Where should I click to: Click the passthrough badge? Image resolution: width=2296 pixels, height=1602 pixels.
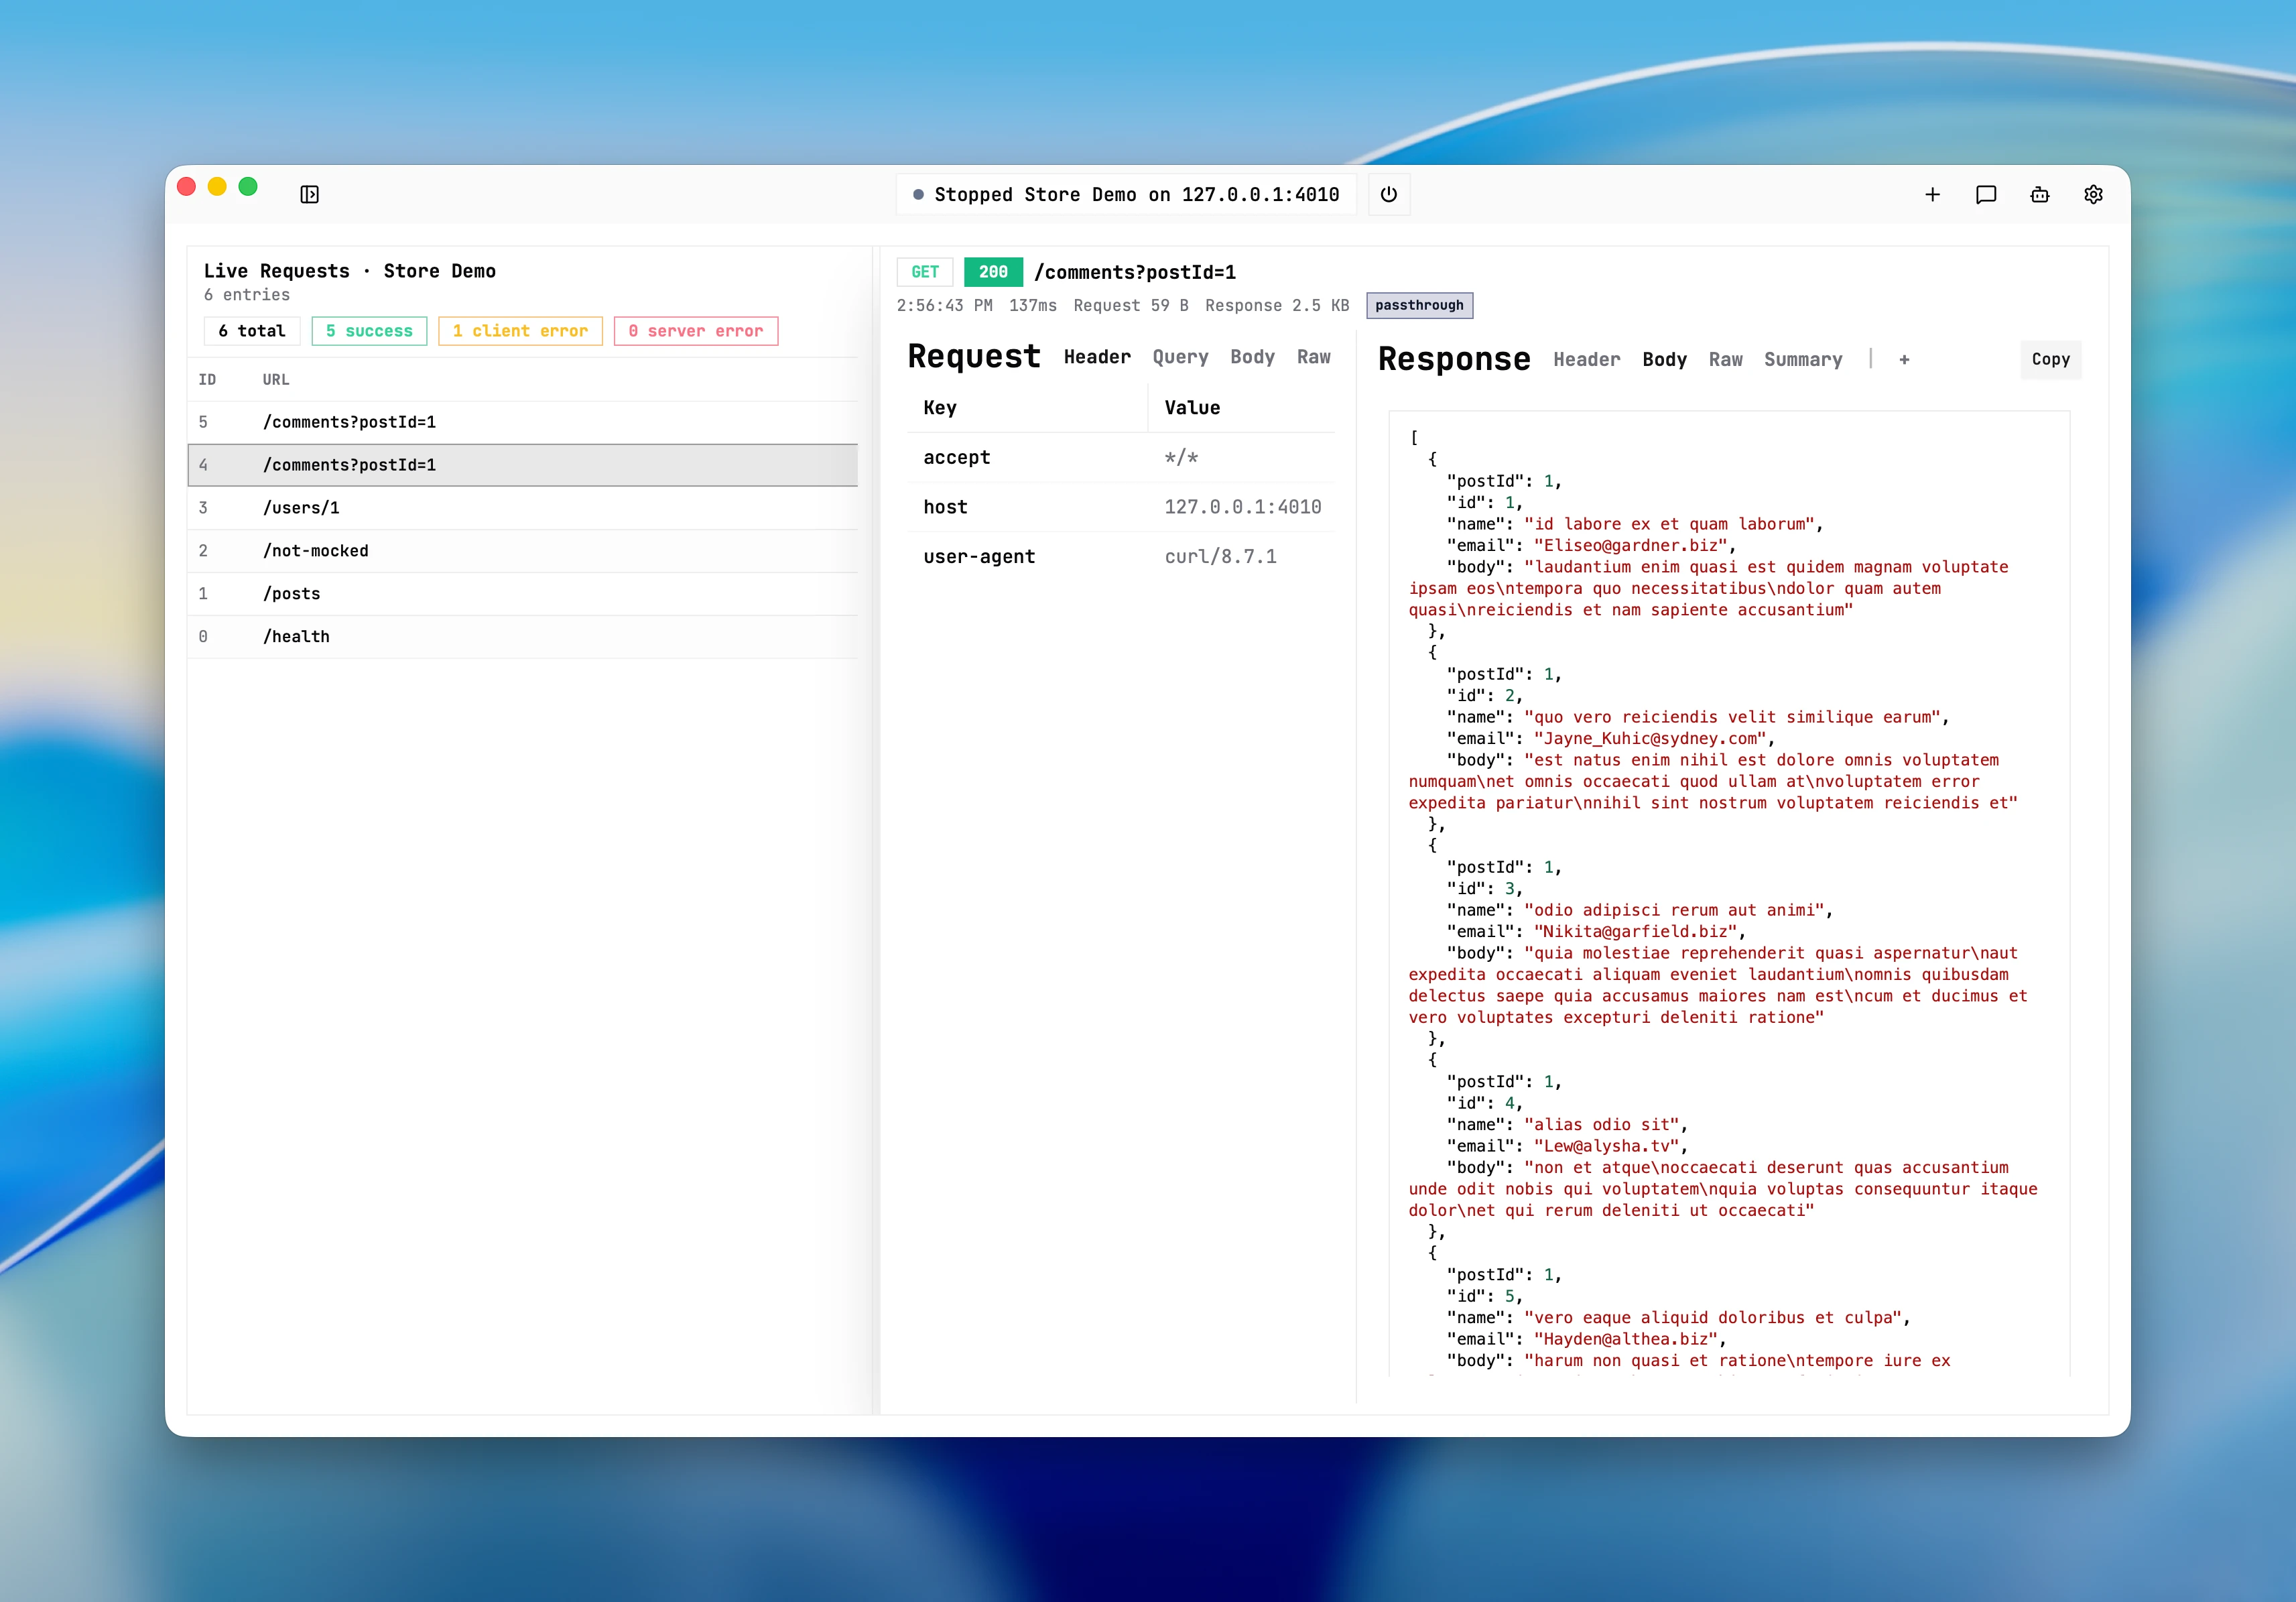(x=1418, y=305)
